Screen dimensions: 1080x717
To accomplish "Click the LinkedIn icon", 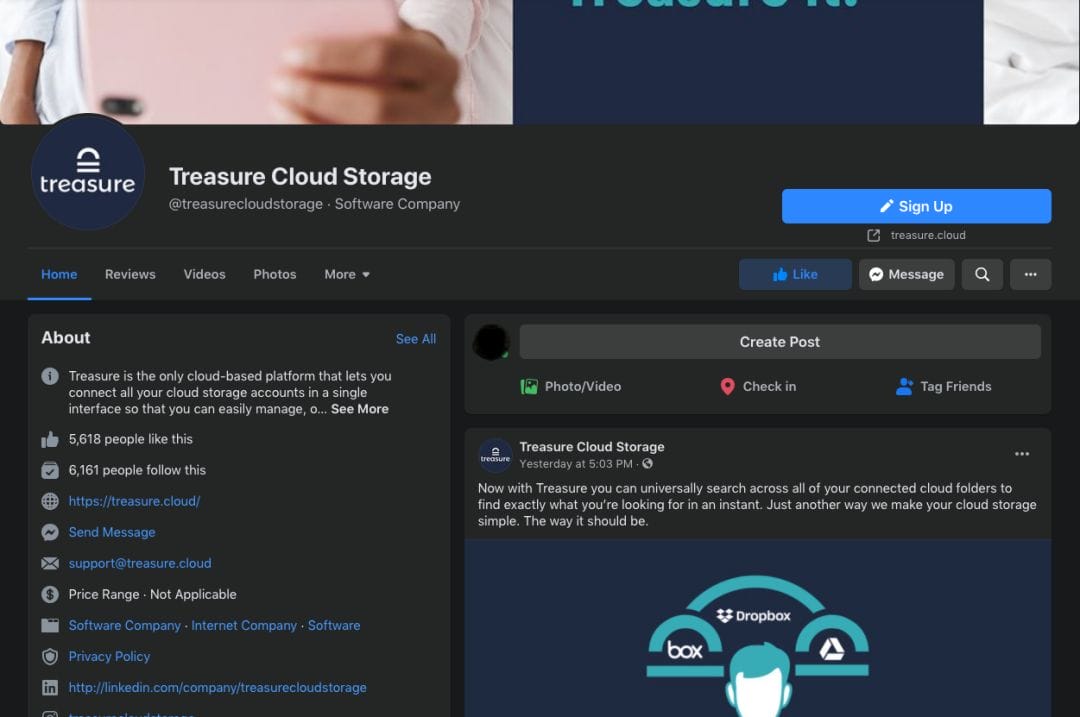I will pos(50,687).
